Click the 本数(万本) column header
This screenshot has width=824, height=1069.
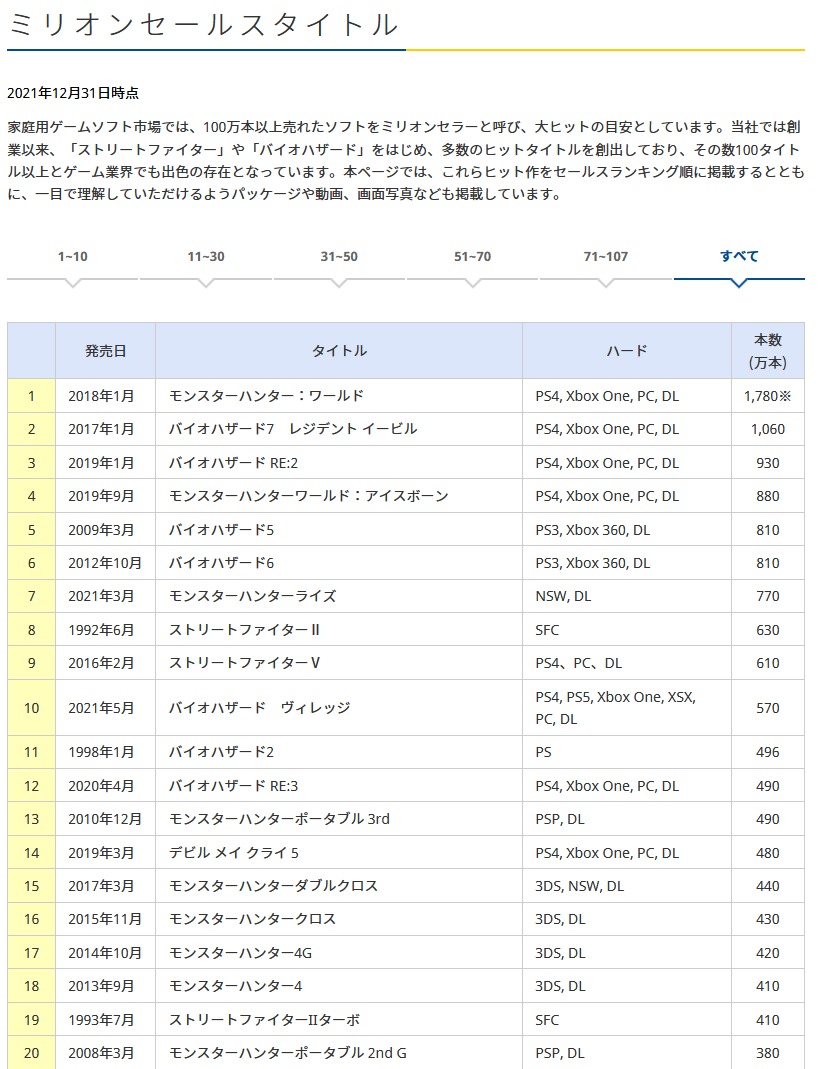(x=767, y=350)
